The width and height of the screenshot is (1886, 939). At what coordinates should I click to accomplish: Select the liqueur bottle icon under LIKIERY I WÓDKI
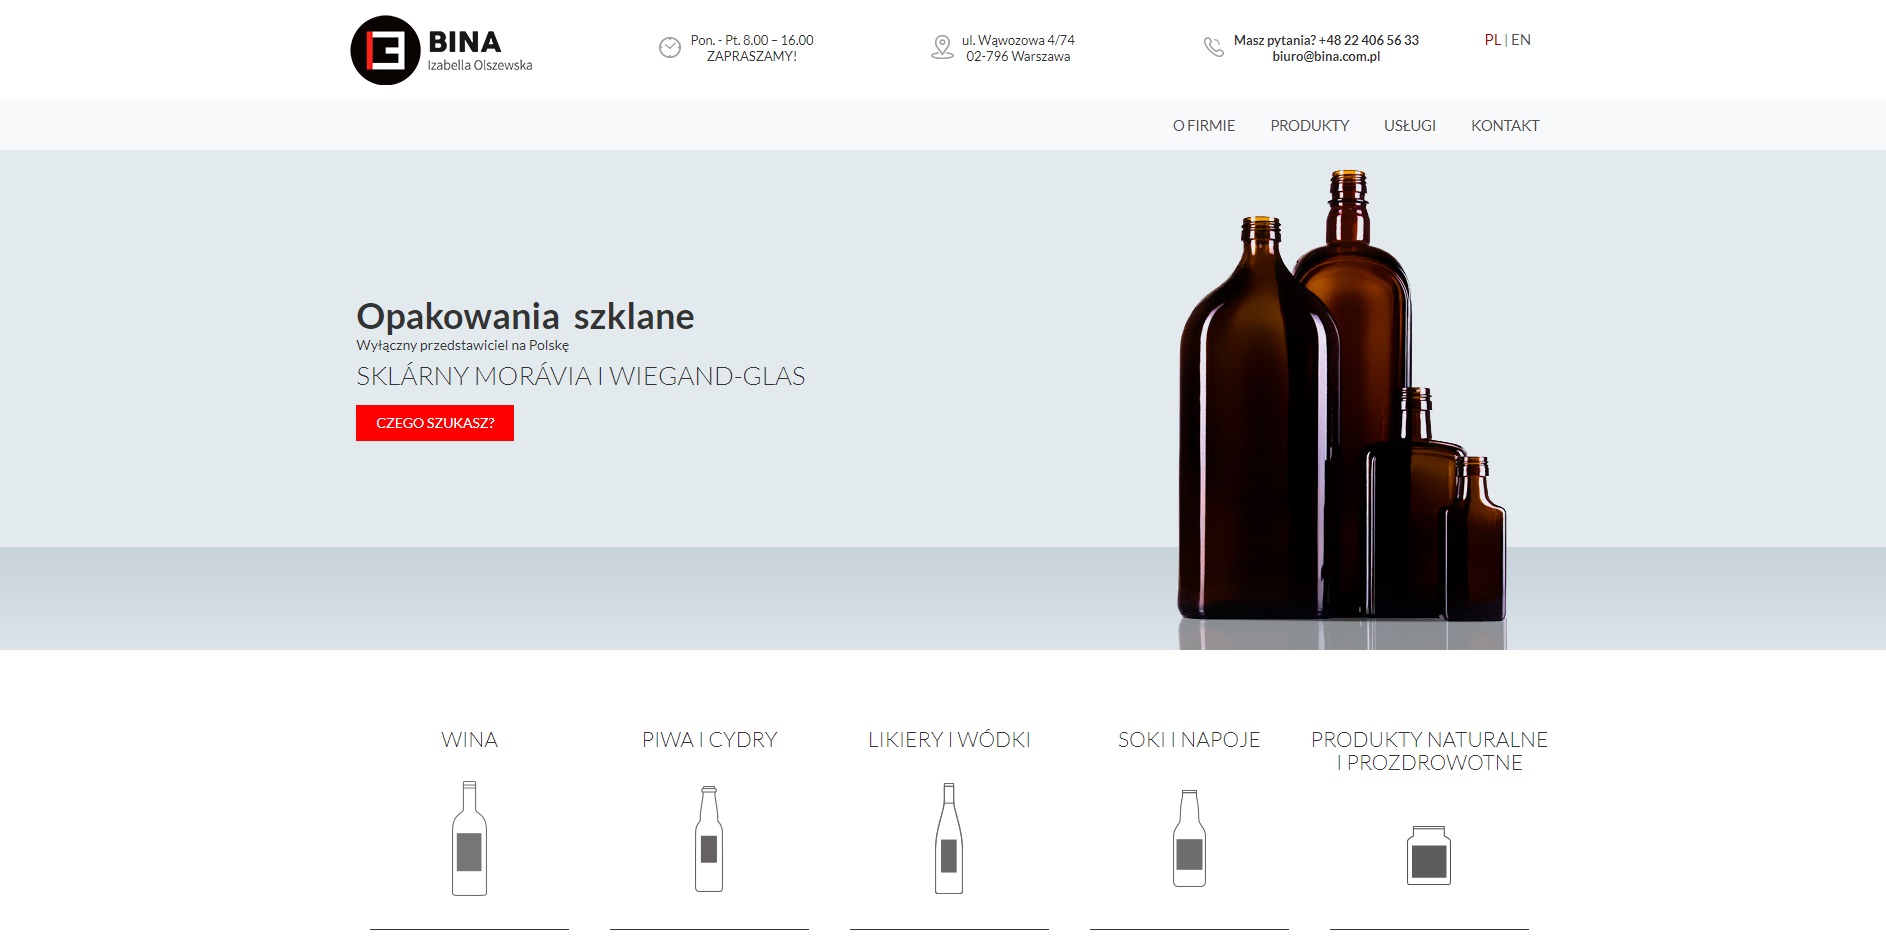pyautogui.click(x=949, y=838)
